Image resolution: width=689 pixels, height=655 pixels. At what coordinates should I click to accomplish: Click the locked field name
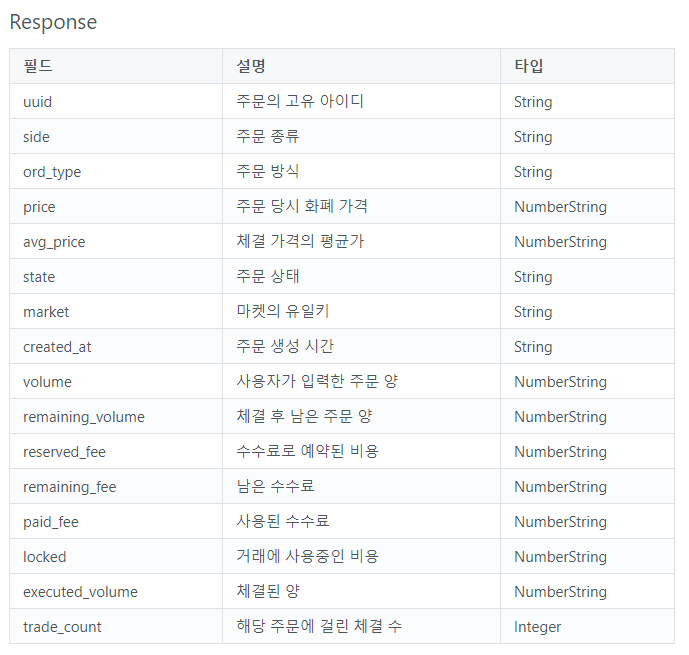(44, 557)
